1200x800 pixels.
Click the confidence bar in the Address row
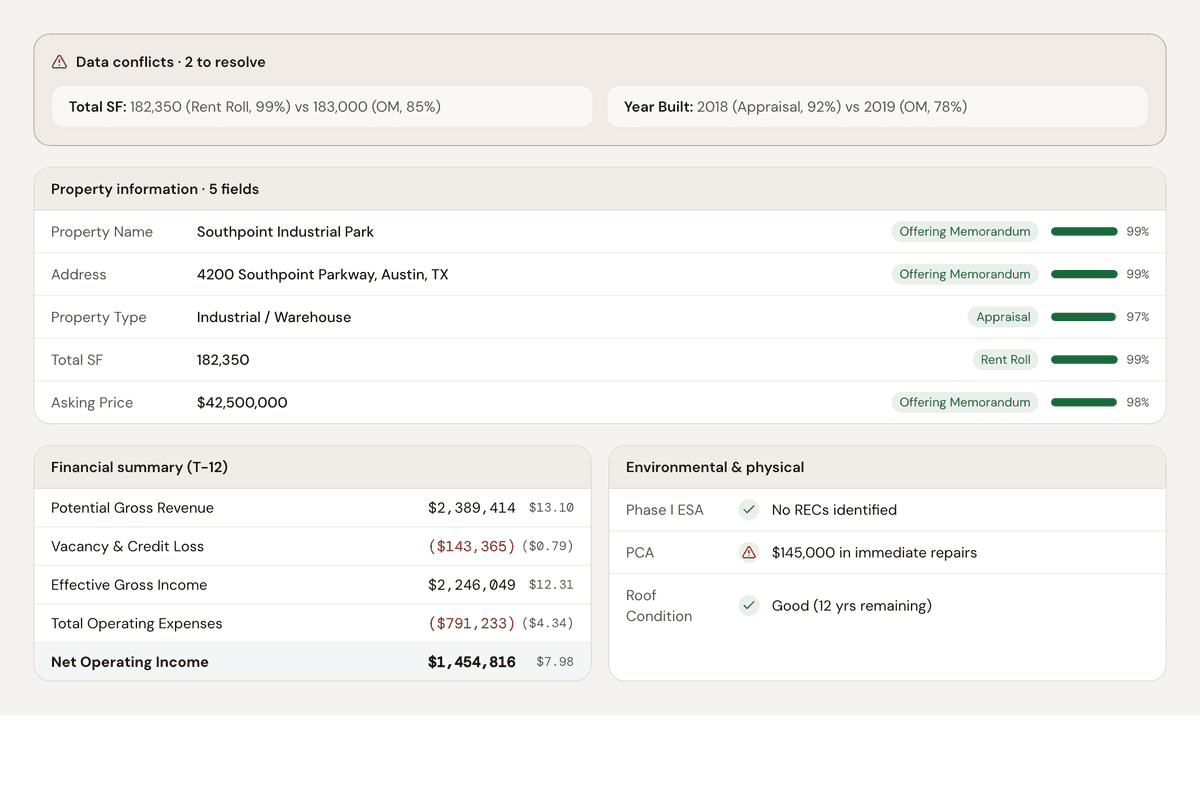point(1084,274)
